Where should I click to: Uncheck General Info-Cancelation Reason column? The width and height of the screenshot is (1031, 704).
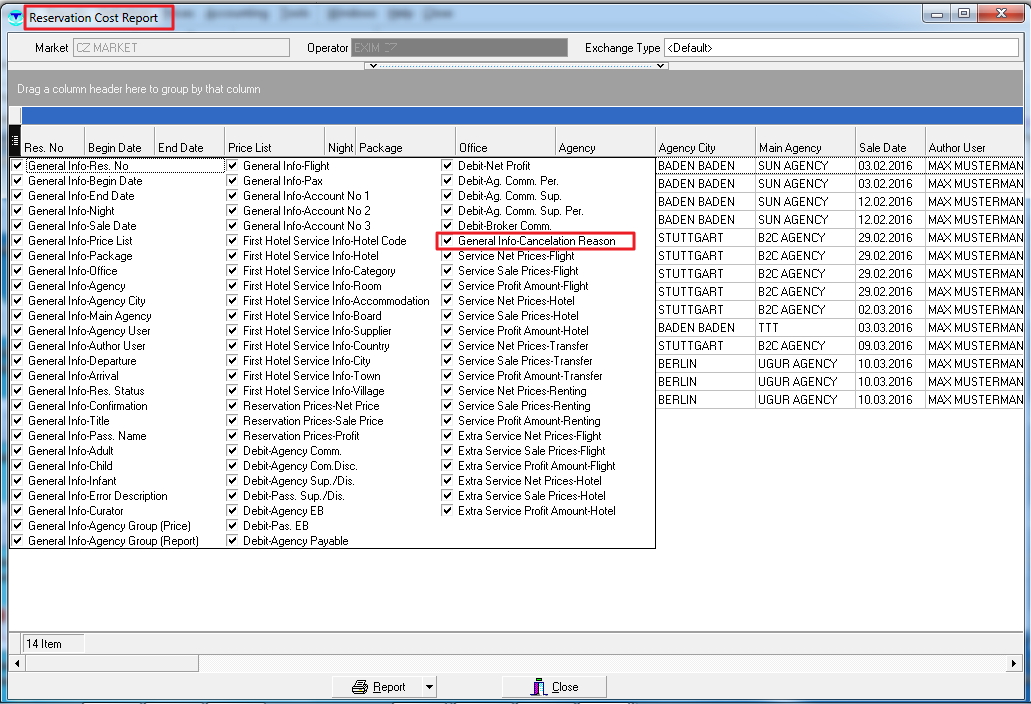[448, 241]
